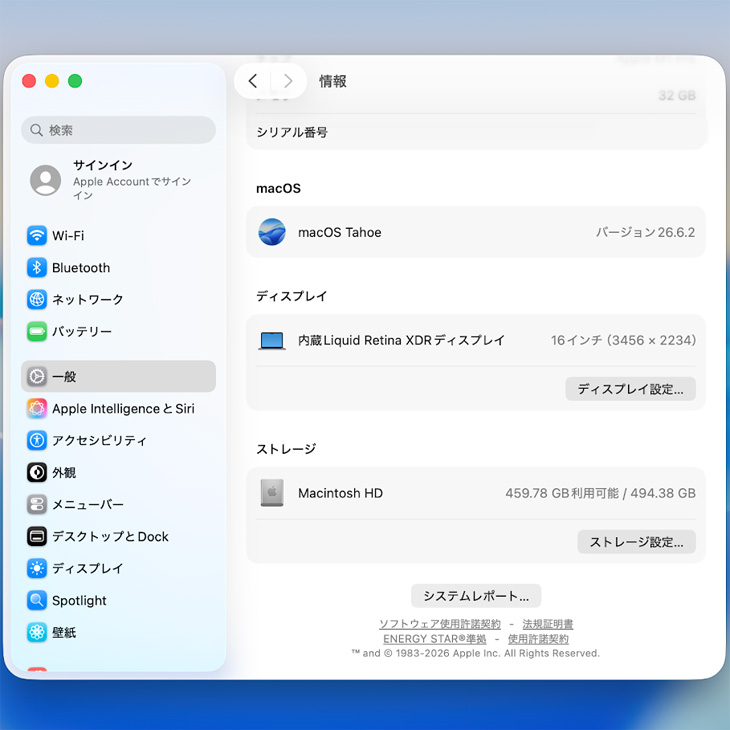Click the バッテリー battery icon
The image size is (730, 730).
[x=37, y=331]
